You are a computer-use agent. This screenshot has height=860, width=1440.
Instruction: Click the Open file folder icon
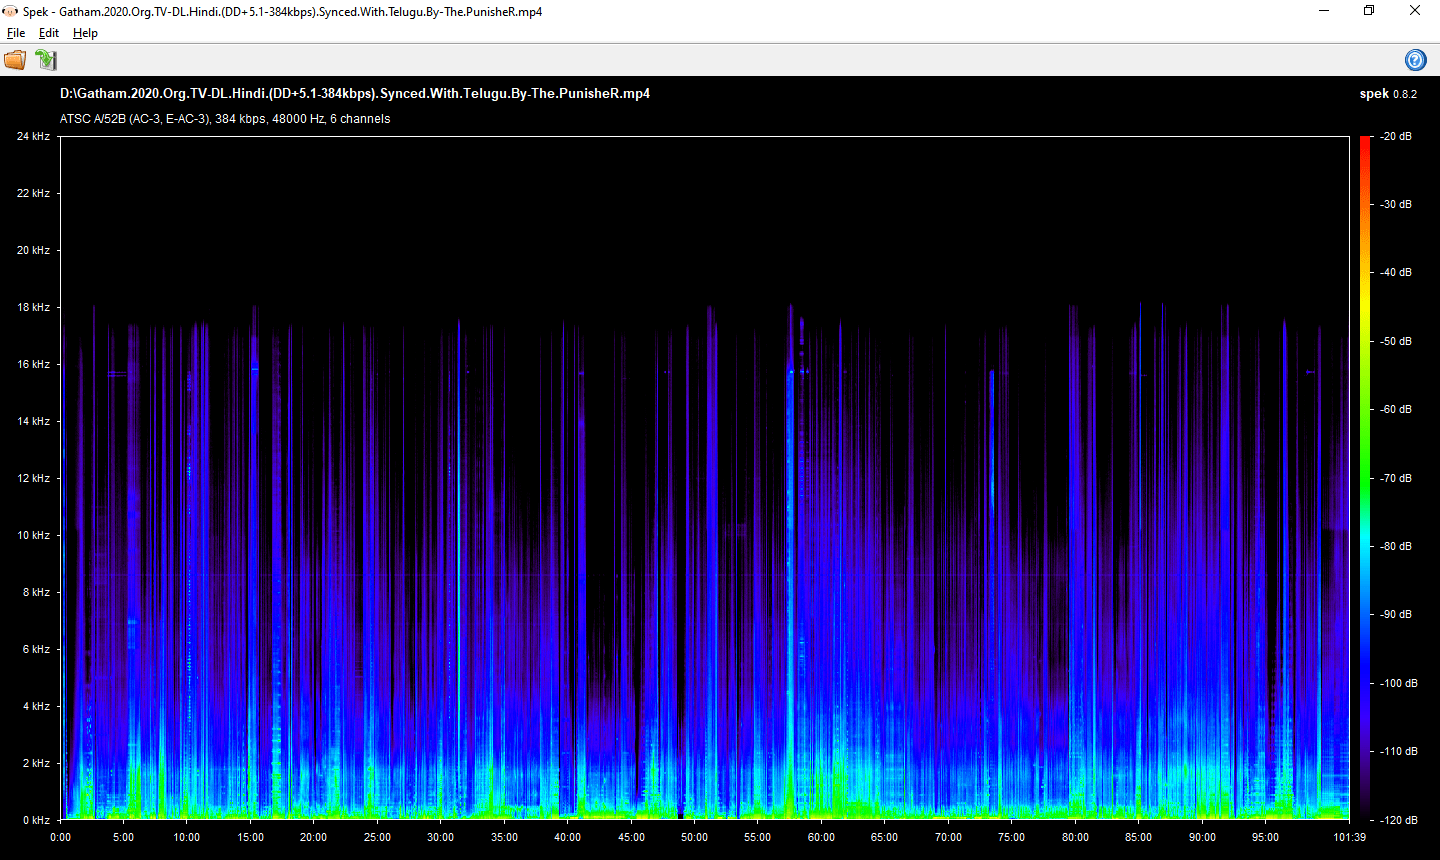click(15, 60)
